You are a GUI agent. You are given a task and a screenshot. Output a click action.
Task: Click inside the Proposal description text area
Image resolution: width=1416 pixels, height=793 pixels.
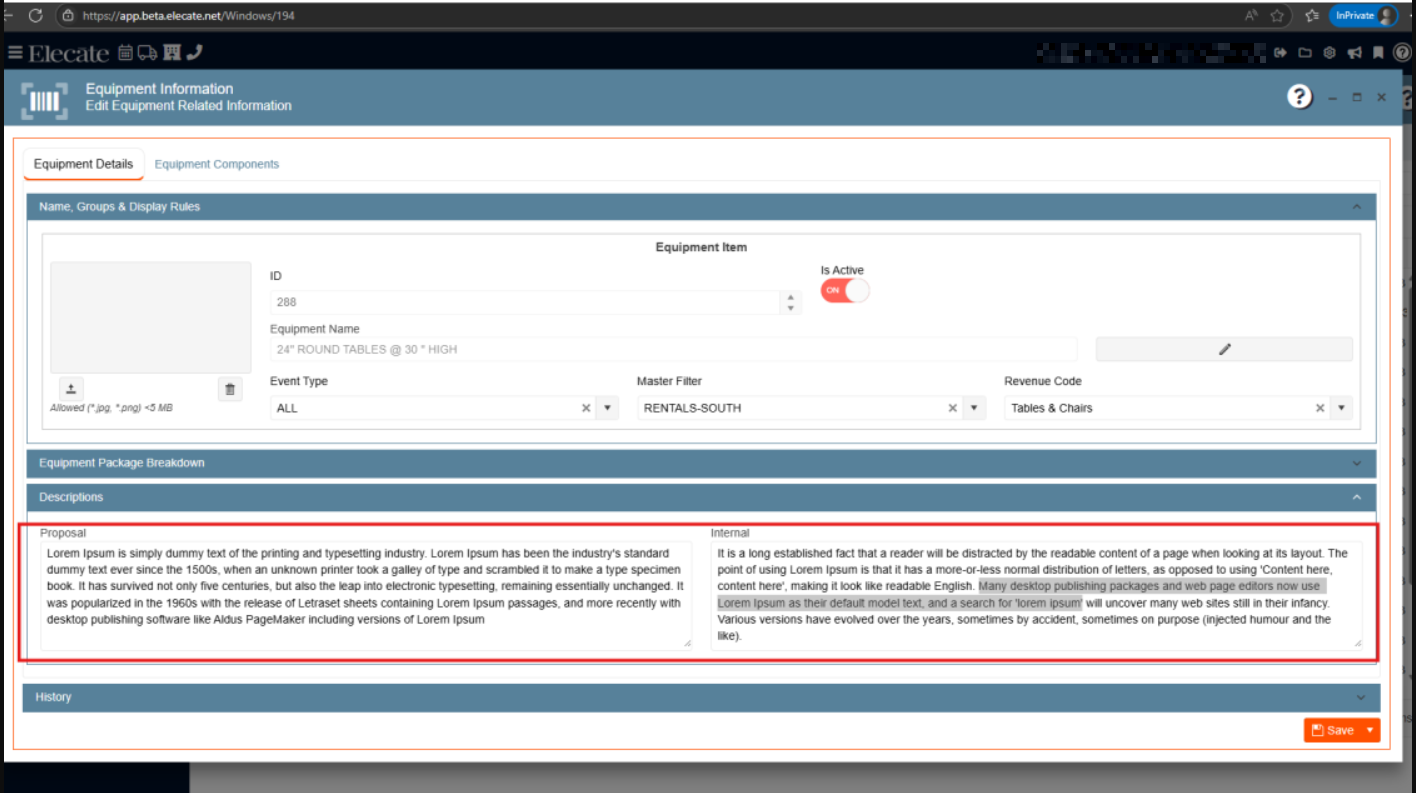coord(366,595)
